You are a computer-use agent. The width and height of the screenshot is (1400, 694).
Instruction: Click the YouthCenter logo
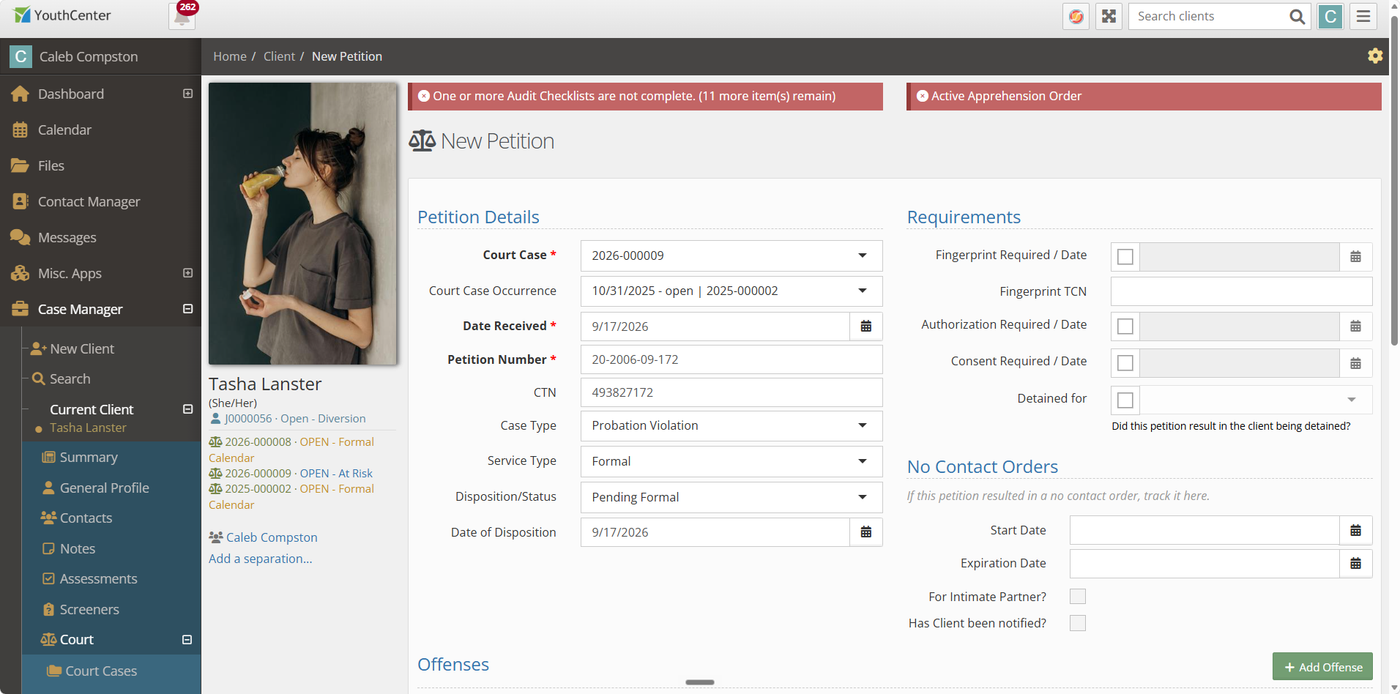[x=62, y=15]
